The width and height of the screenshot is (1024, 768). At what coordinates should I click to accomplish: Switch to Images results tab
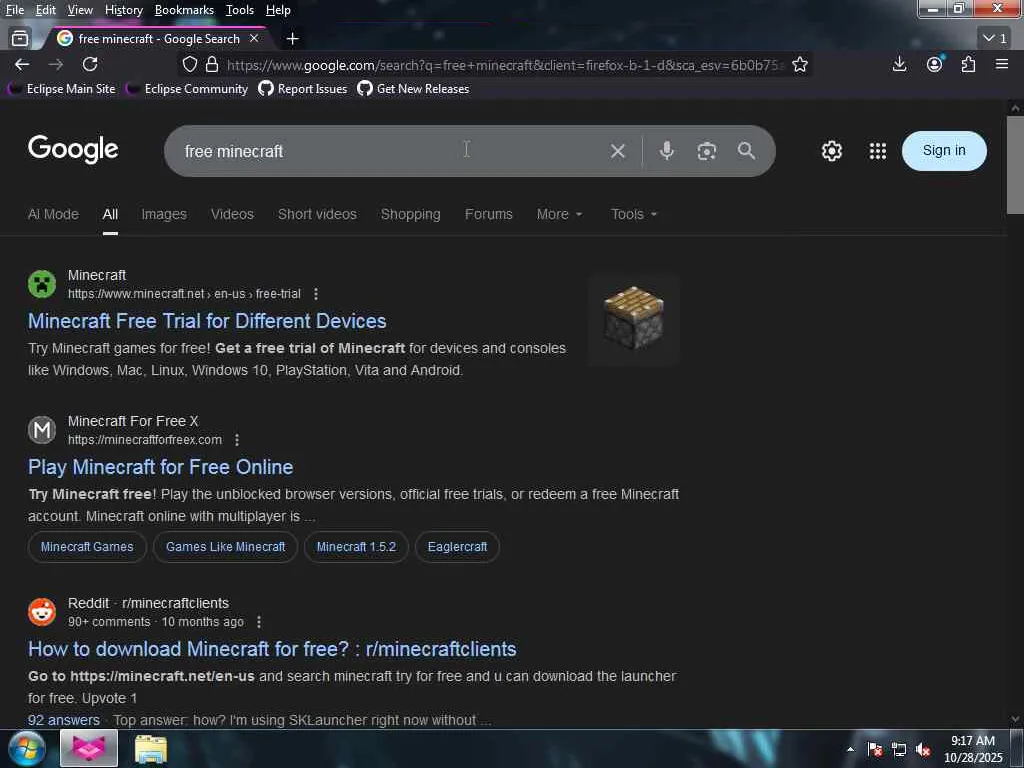[x=164, y=214]
